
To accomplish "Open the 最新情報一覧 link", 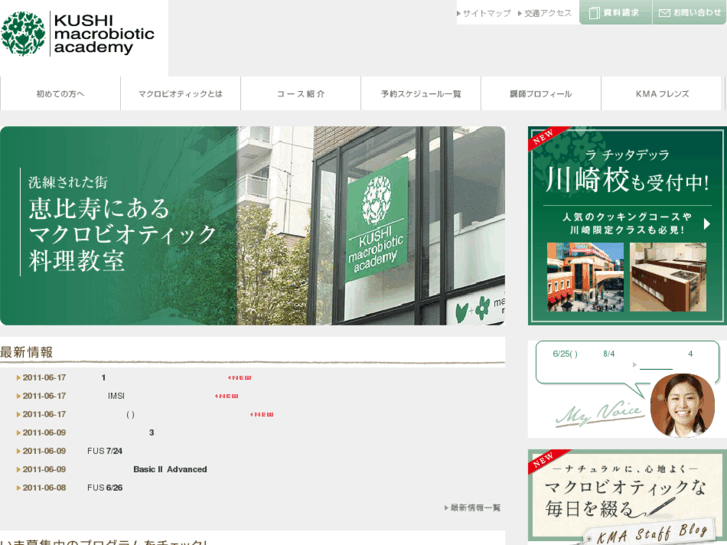I will pyautogui.click(x=473, y=507).
